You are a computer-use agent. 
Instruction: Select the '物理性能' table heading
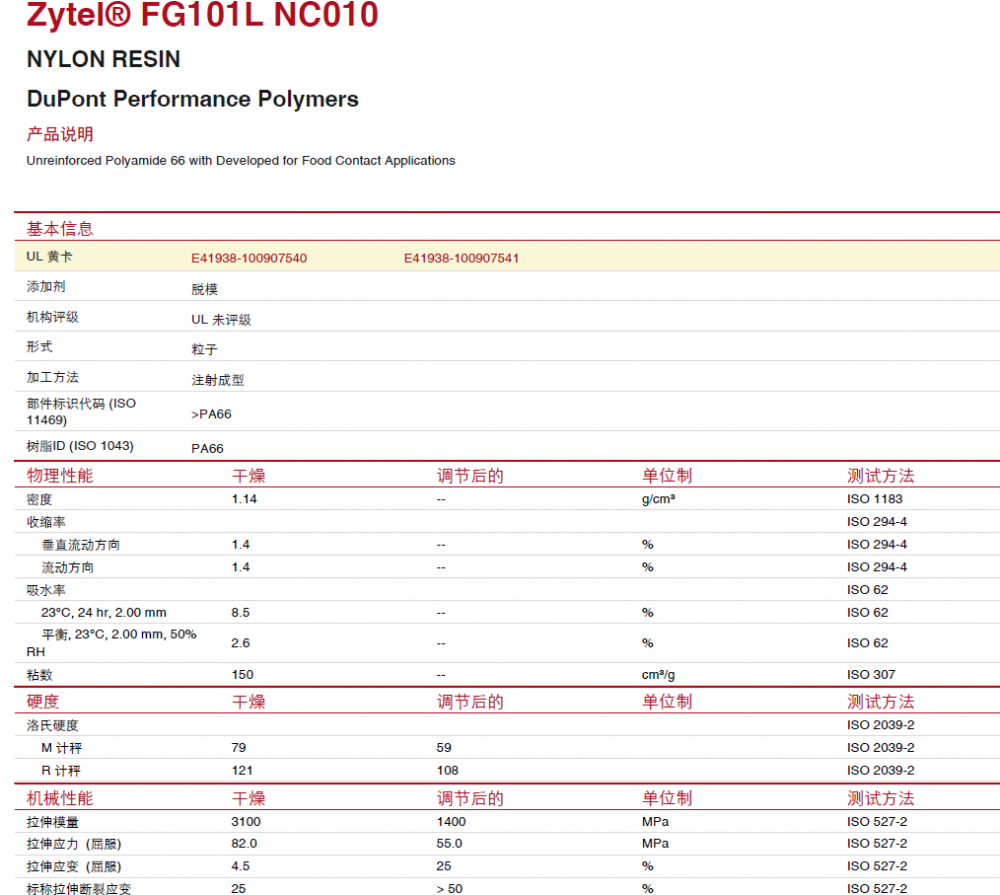tap(60, 476)
